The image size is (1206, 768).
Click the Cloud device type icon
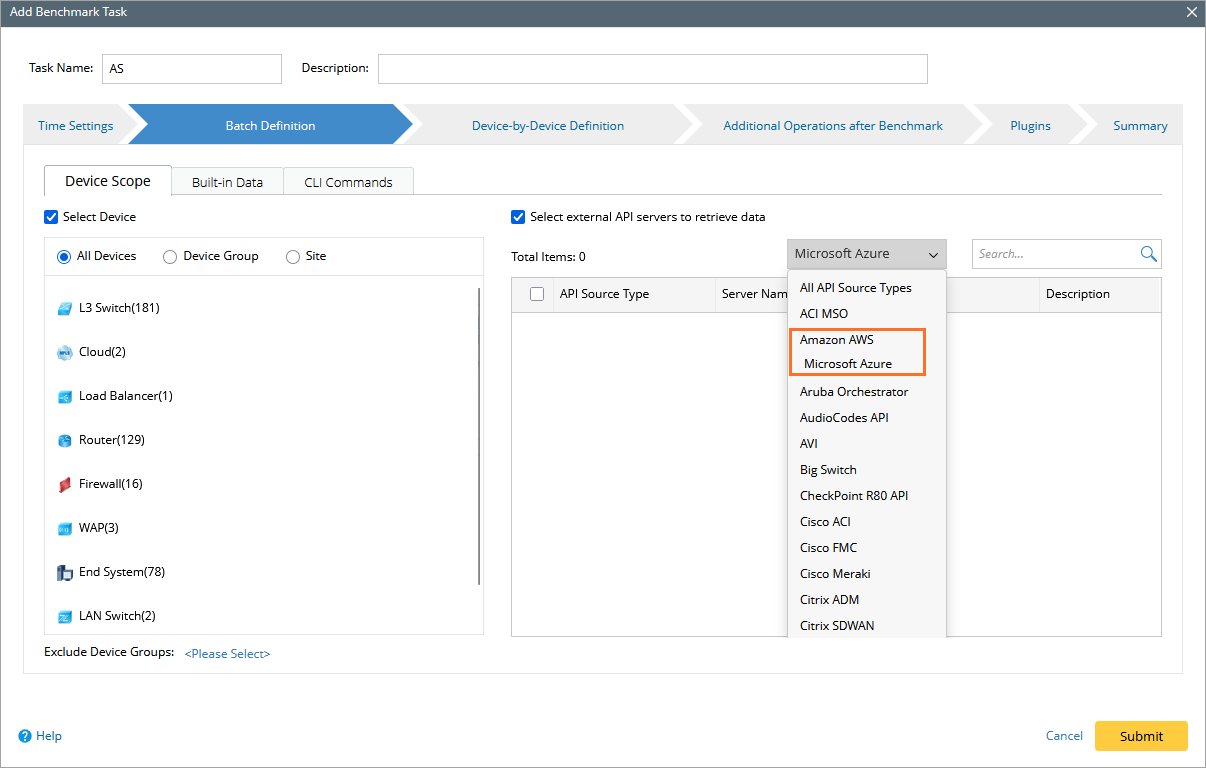[x=64, y=352]
